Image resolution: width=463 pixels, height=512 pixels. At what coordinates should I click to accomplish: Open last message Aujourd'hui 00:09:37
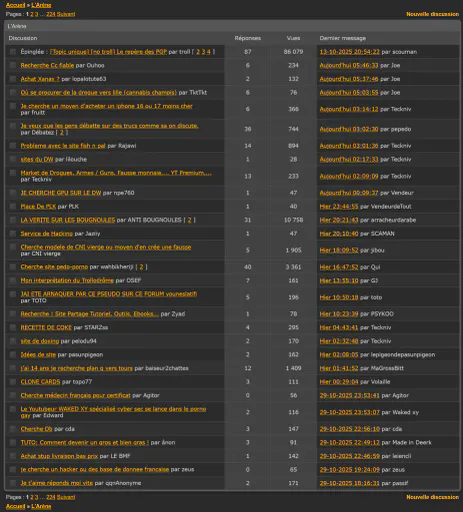(349, 193)
